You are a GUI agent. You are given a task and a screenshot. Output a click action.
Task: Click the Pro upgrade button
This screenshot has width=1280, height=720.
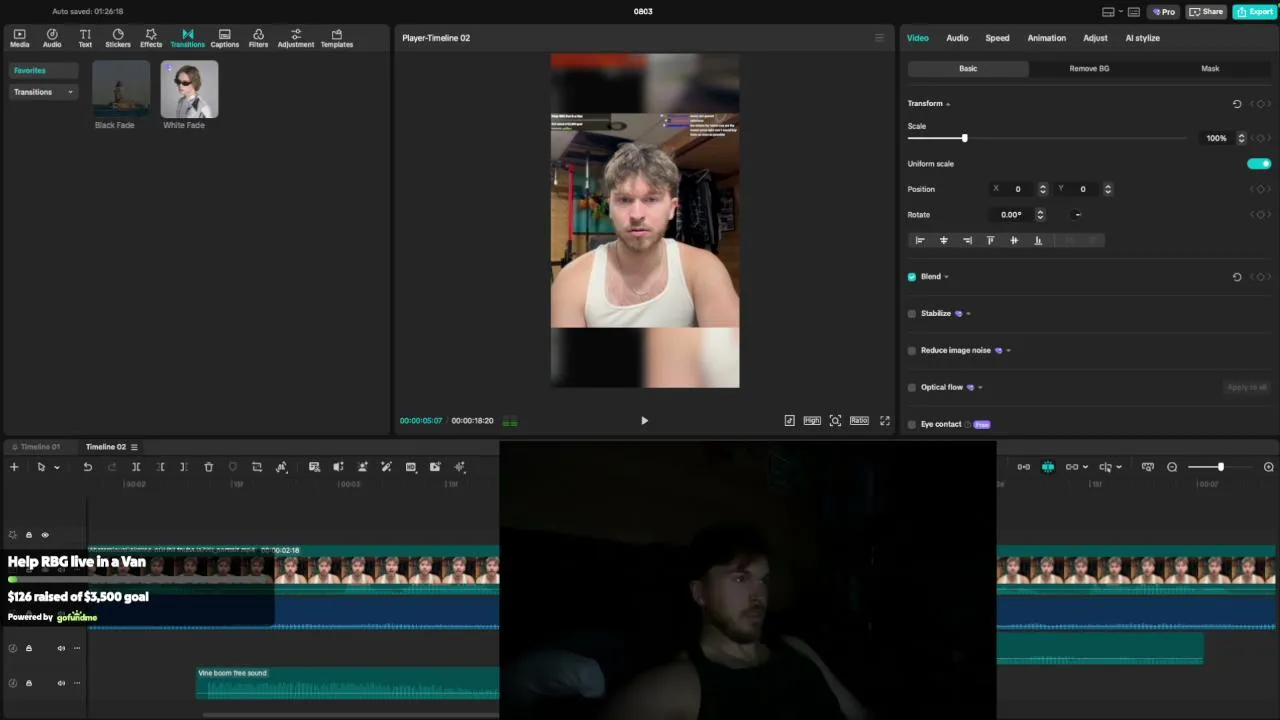(1163, 12)
